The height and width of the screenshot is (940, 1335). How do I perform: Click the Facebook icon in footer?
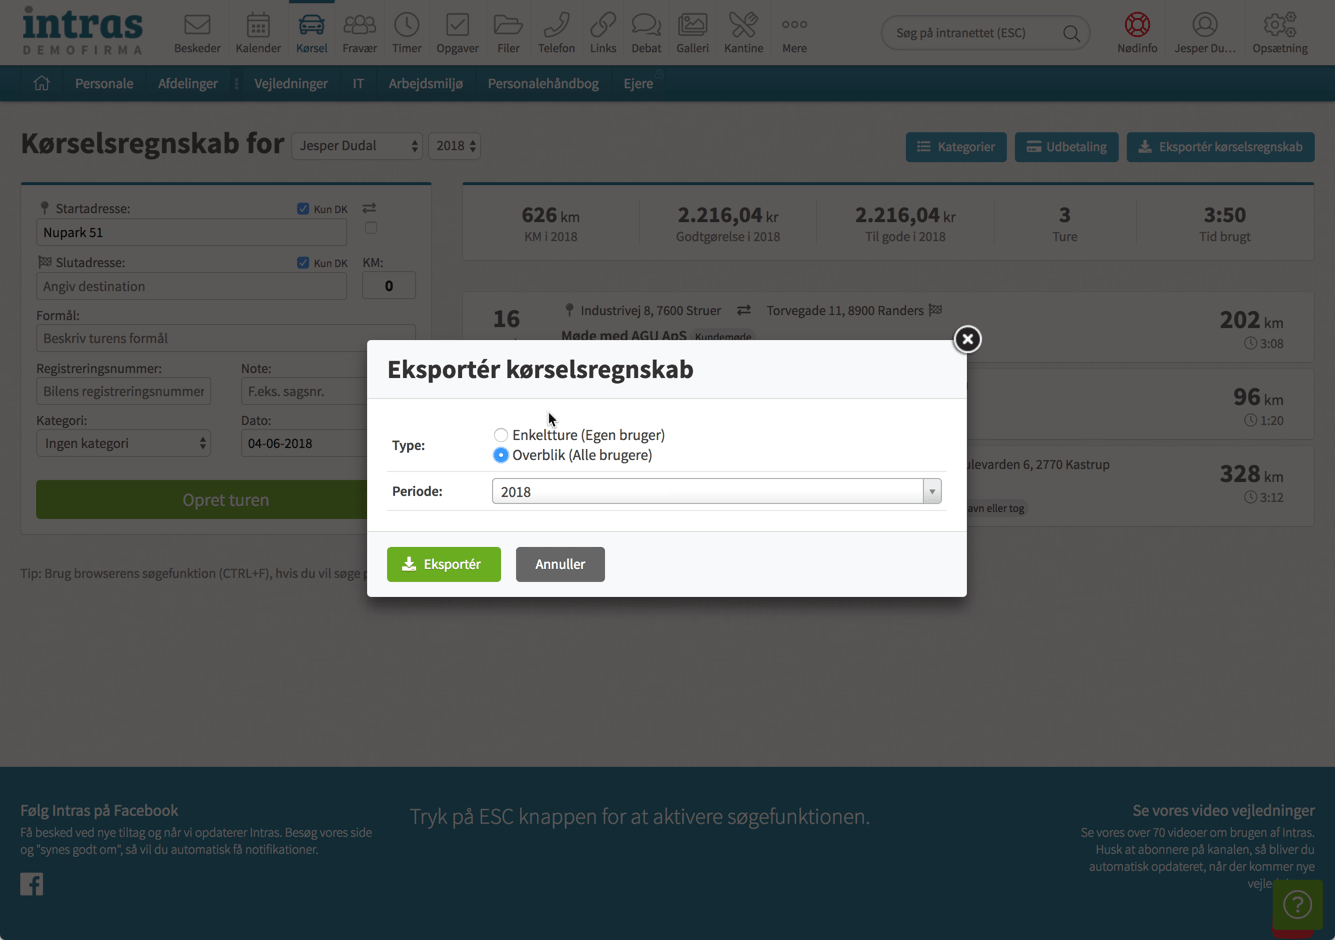coord(32,884)
